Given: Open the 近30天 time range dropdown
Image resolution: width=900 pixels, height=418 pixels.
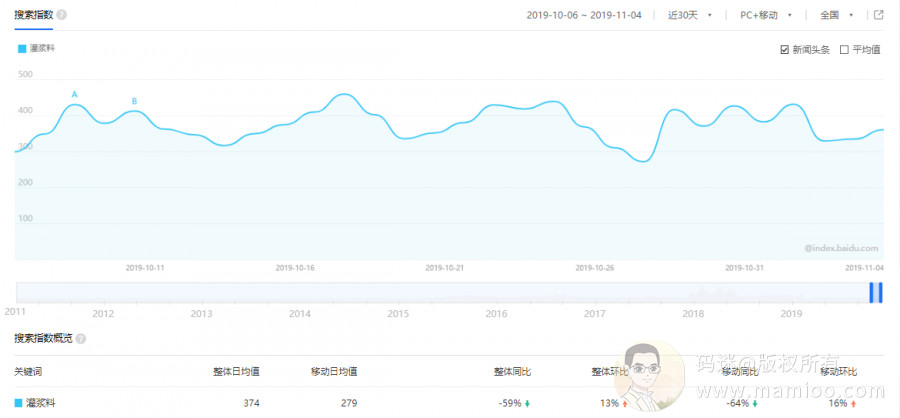Looking at the screenshot, I should tap(690, 15).
